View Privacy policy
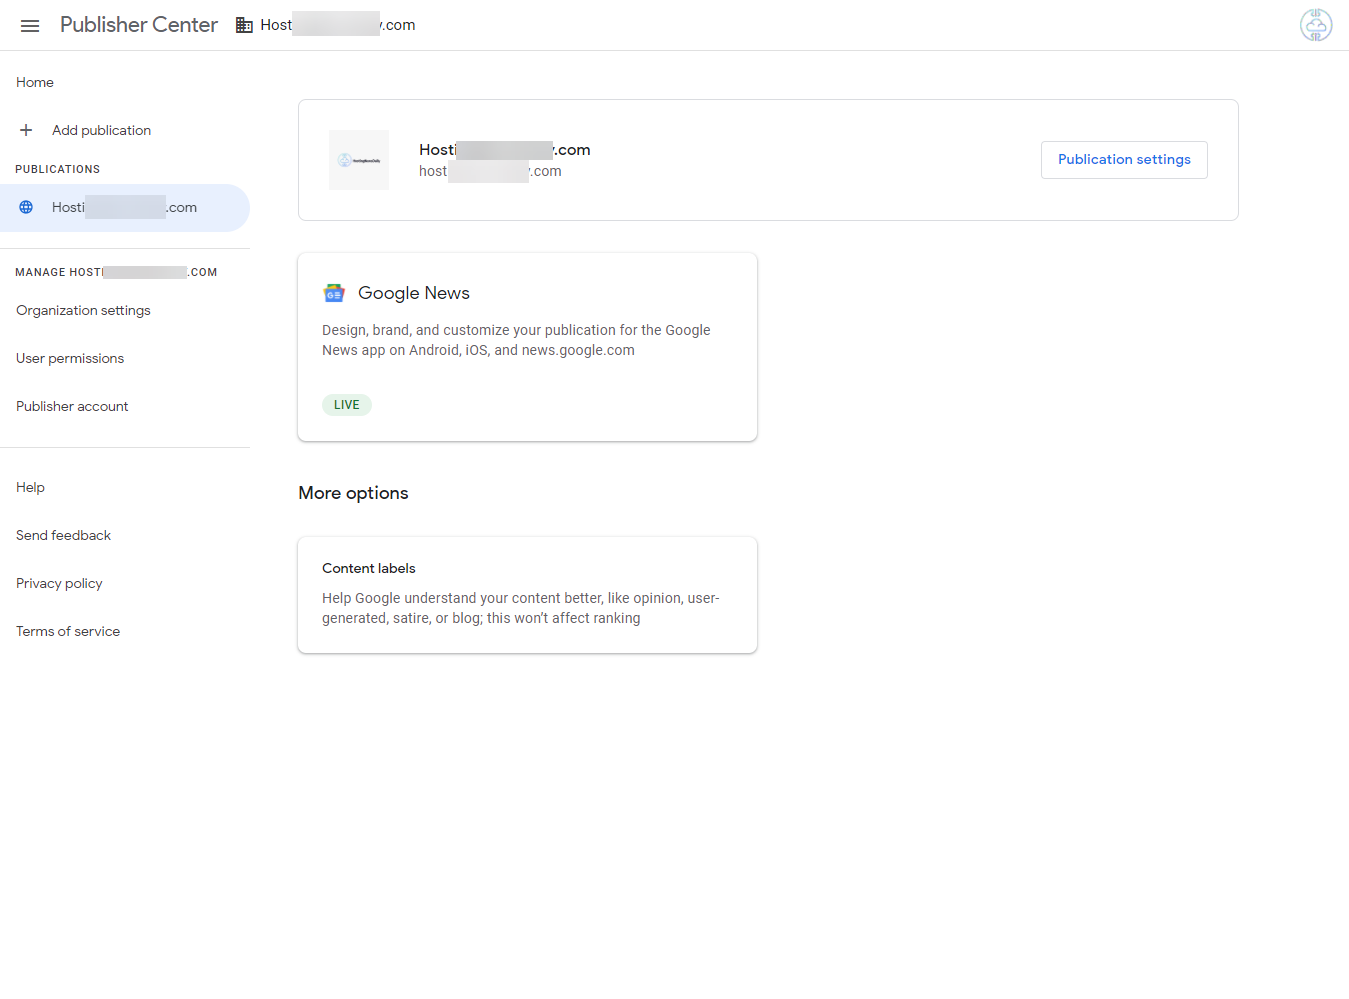Screen dimensions: 1349x999 [59, 583]
